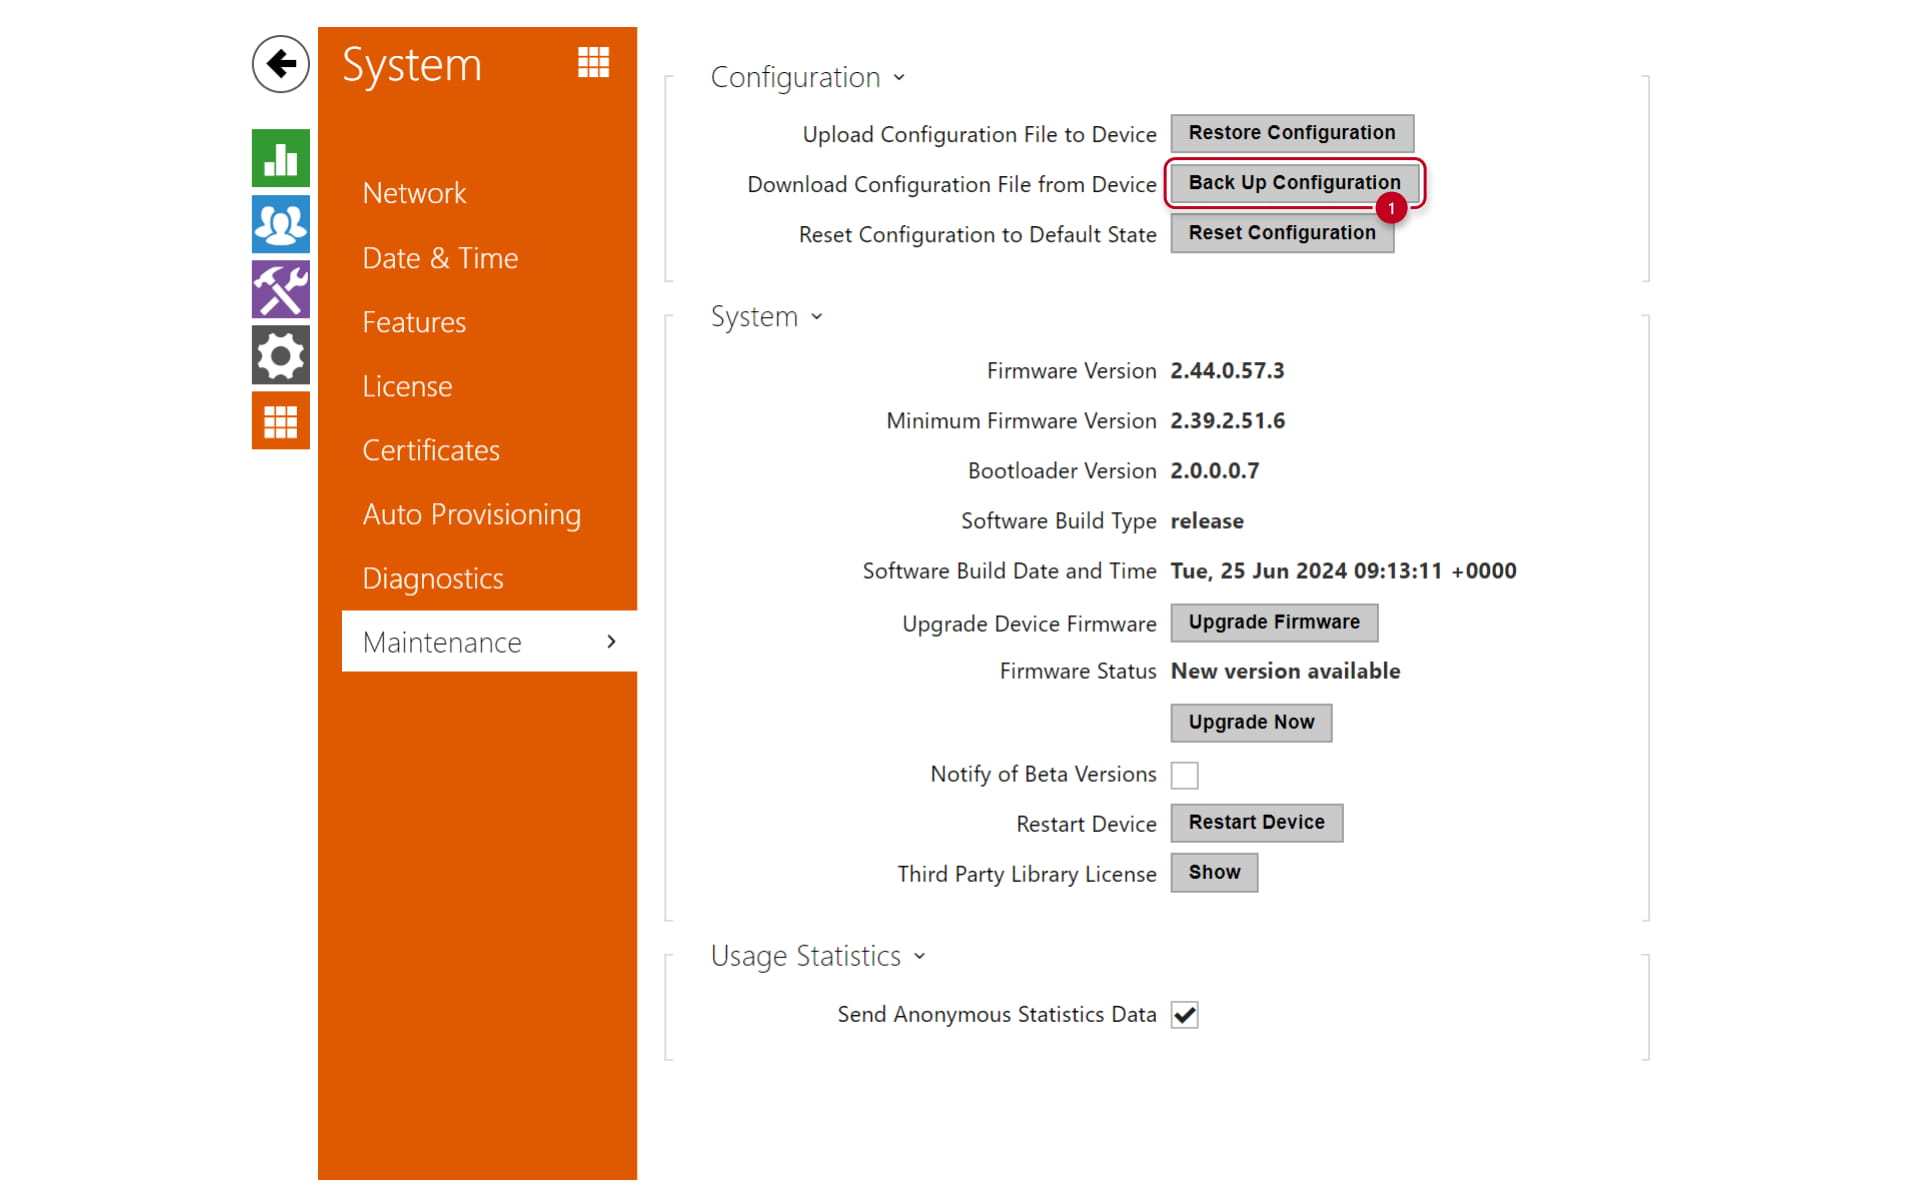Collapse the System section
Viewport: 1920px width, 1200px height.
(x=766, y=317)
